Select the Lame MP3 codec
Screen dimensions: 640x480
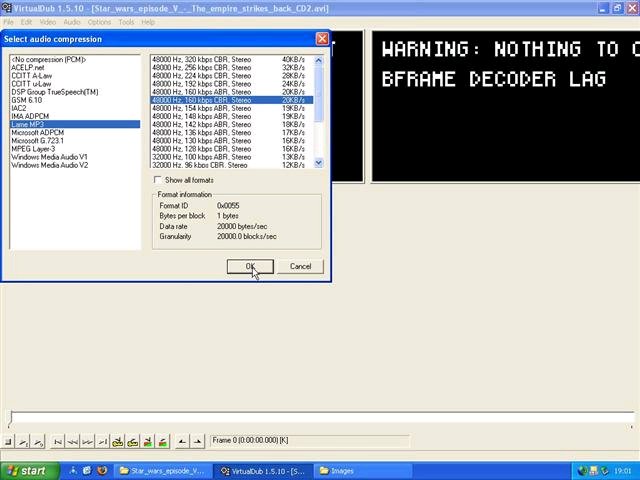click(x=75, y=124)
